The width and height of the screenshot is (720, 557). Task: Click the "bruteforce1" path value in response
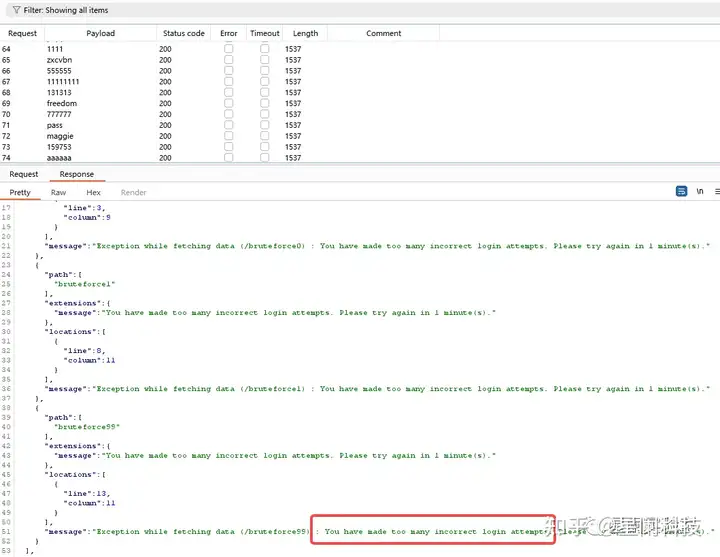pyautogui.click(x=84, y=284)
